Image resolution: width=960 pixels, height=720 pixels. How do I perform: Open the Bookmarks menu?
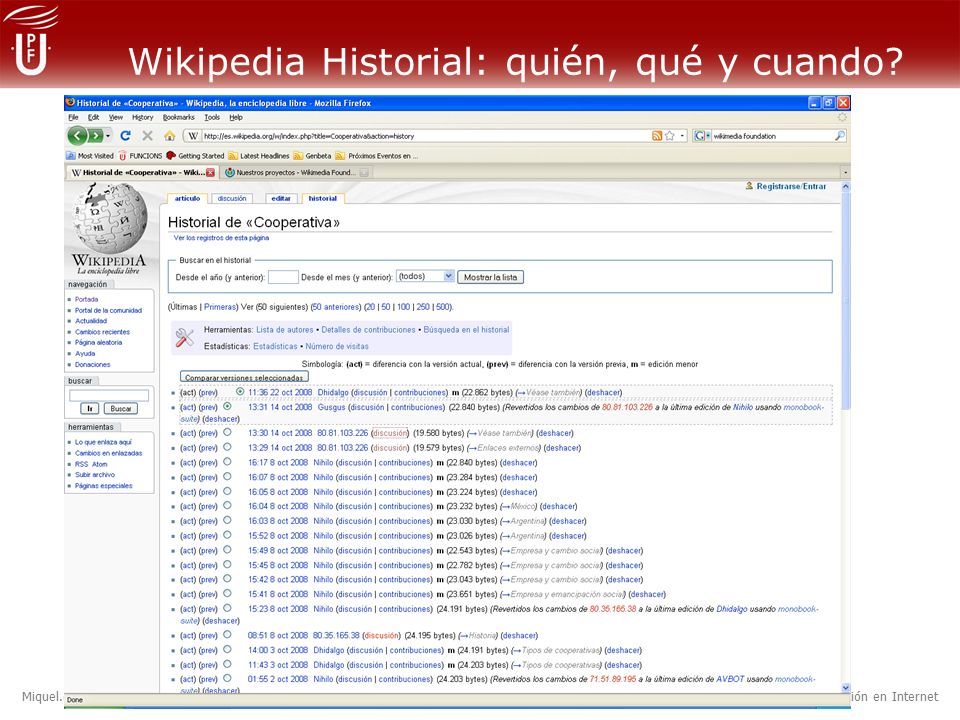click(x=179, y=118)
